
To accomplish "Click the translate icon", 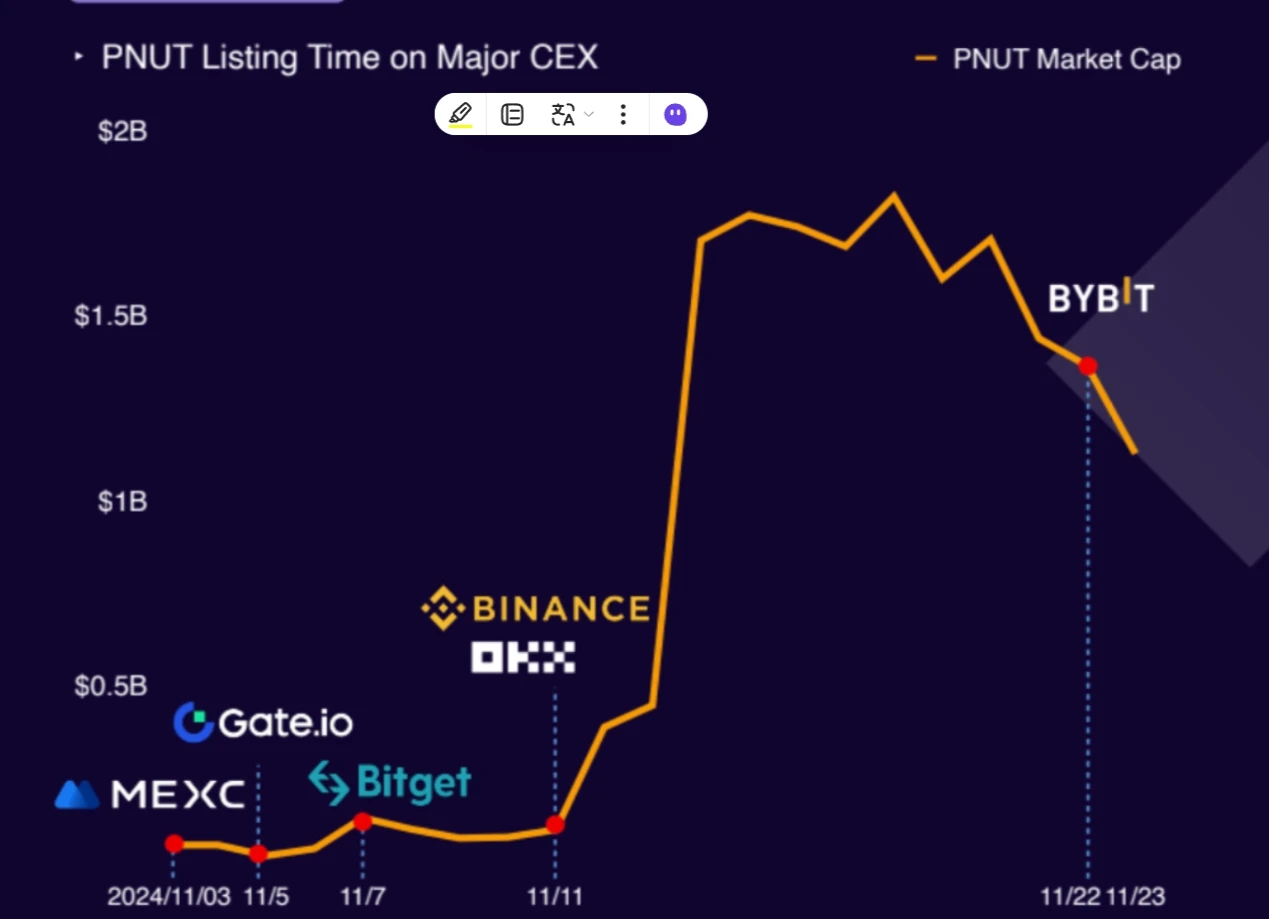I will (563, 114).
